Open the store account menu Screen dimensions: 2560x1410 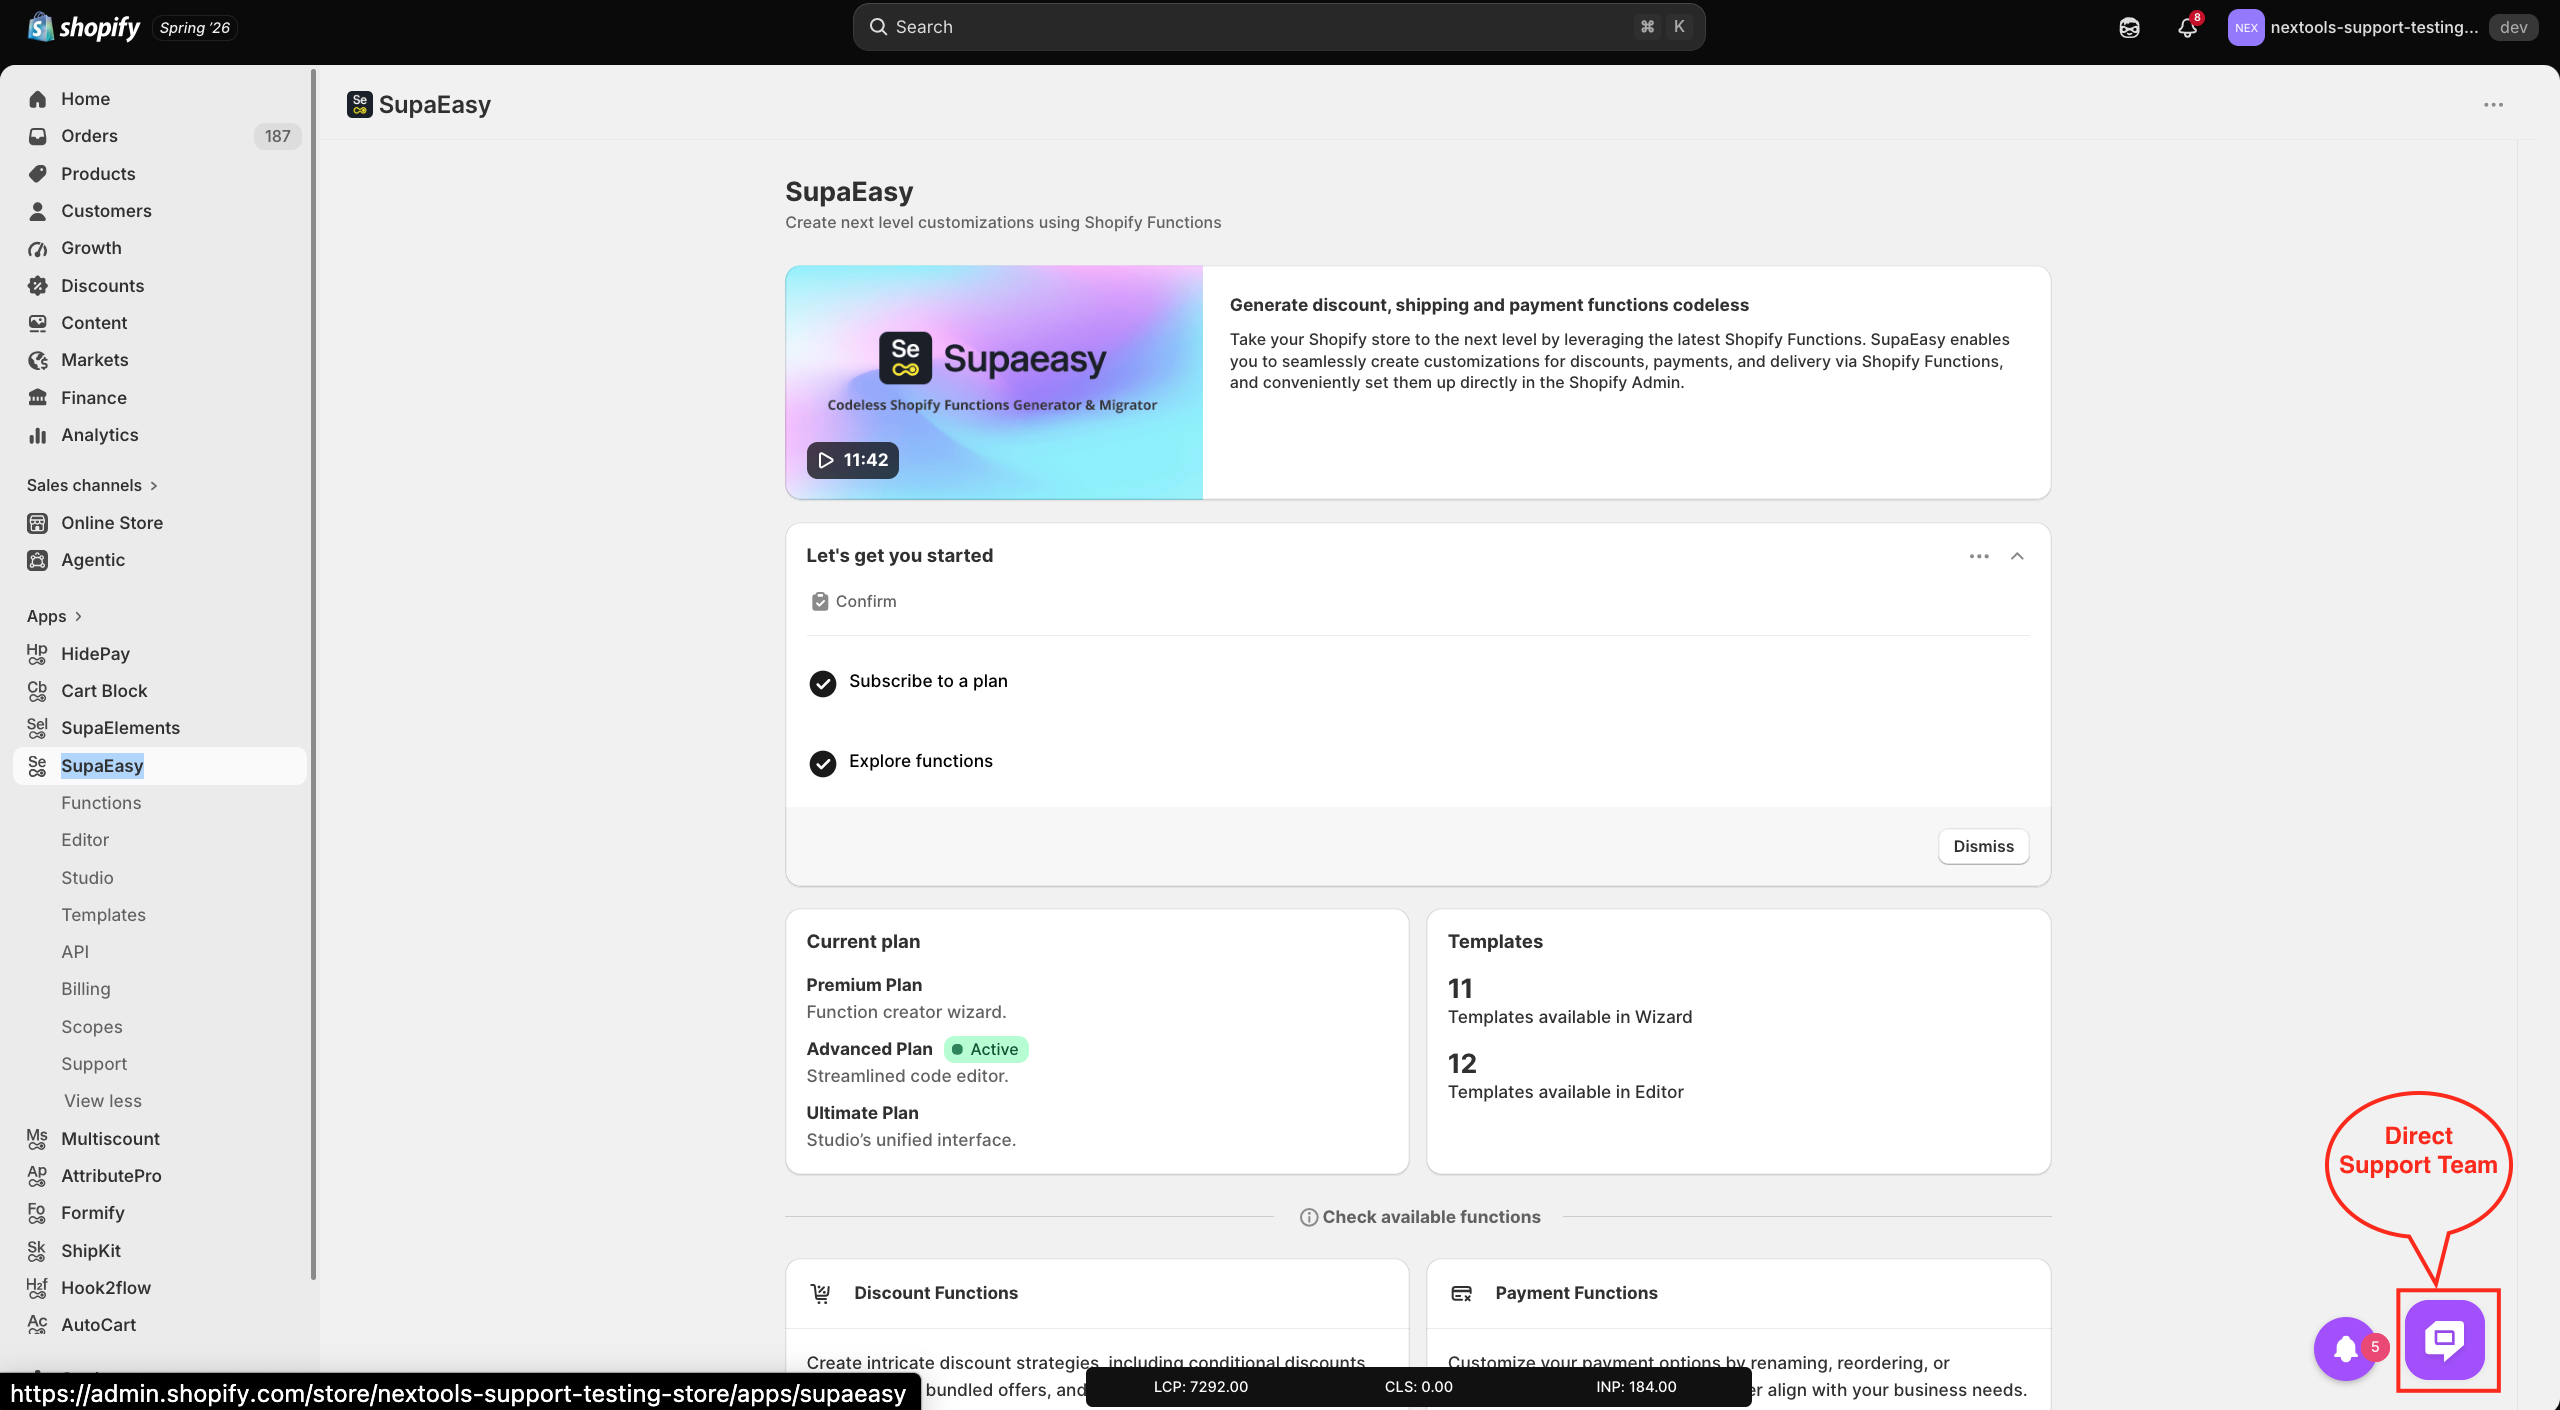tap(2383, 28)
